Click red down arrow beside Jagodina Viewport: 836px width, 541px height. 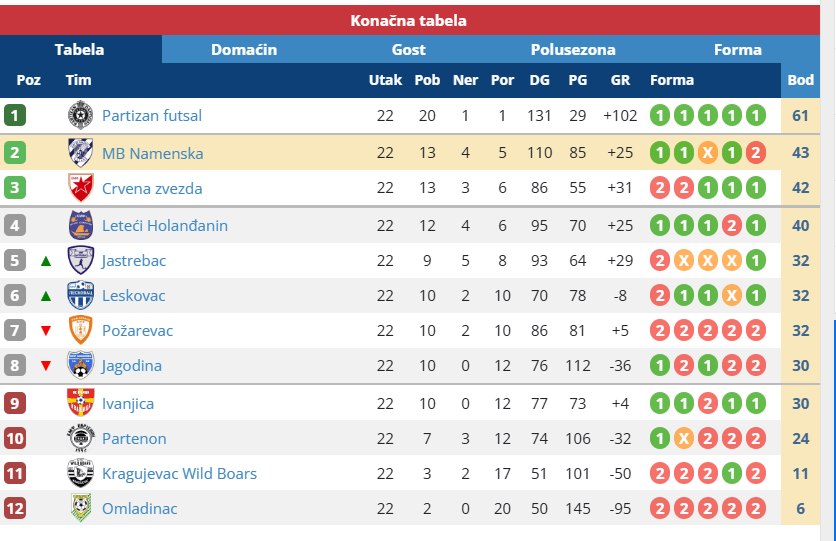pyautogui.click(x=45, y=366)
